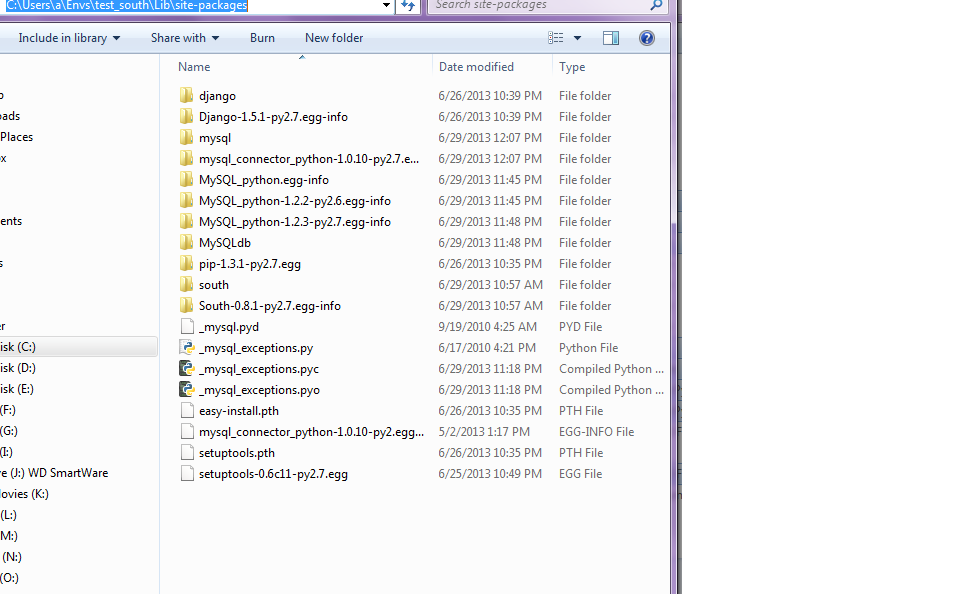This screenshot has width=960, height=594.
Task: Click Recent Places in the navigation pane
Action: click(x=17, y=137)
